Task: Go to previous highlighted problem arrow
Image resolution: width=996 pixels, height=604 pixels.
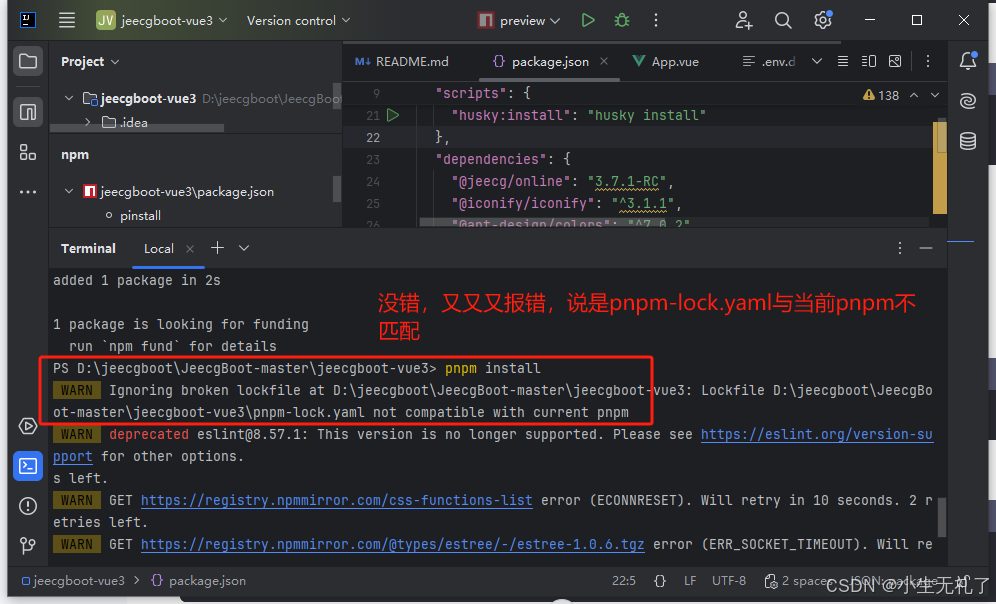Action: pos(914,95)
